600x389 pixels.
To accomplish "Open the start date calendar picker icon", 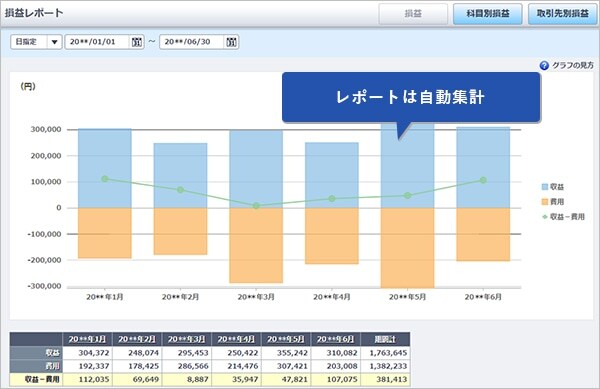I will tap(137, 42).
